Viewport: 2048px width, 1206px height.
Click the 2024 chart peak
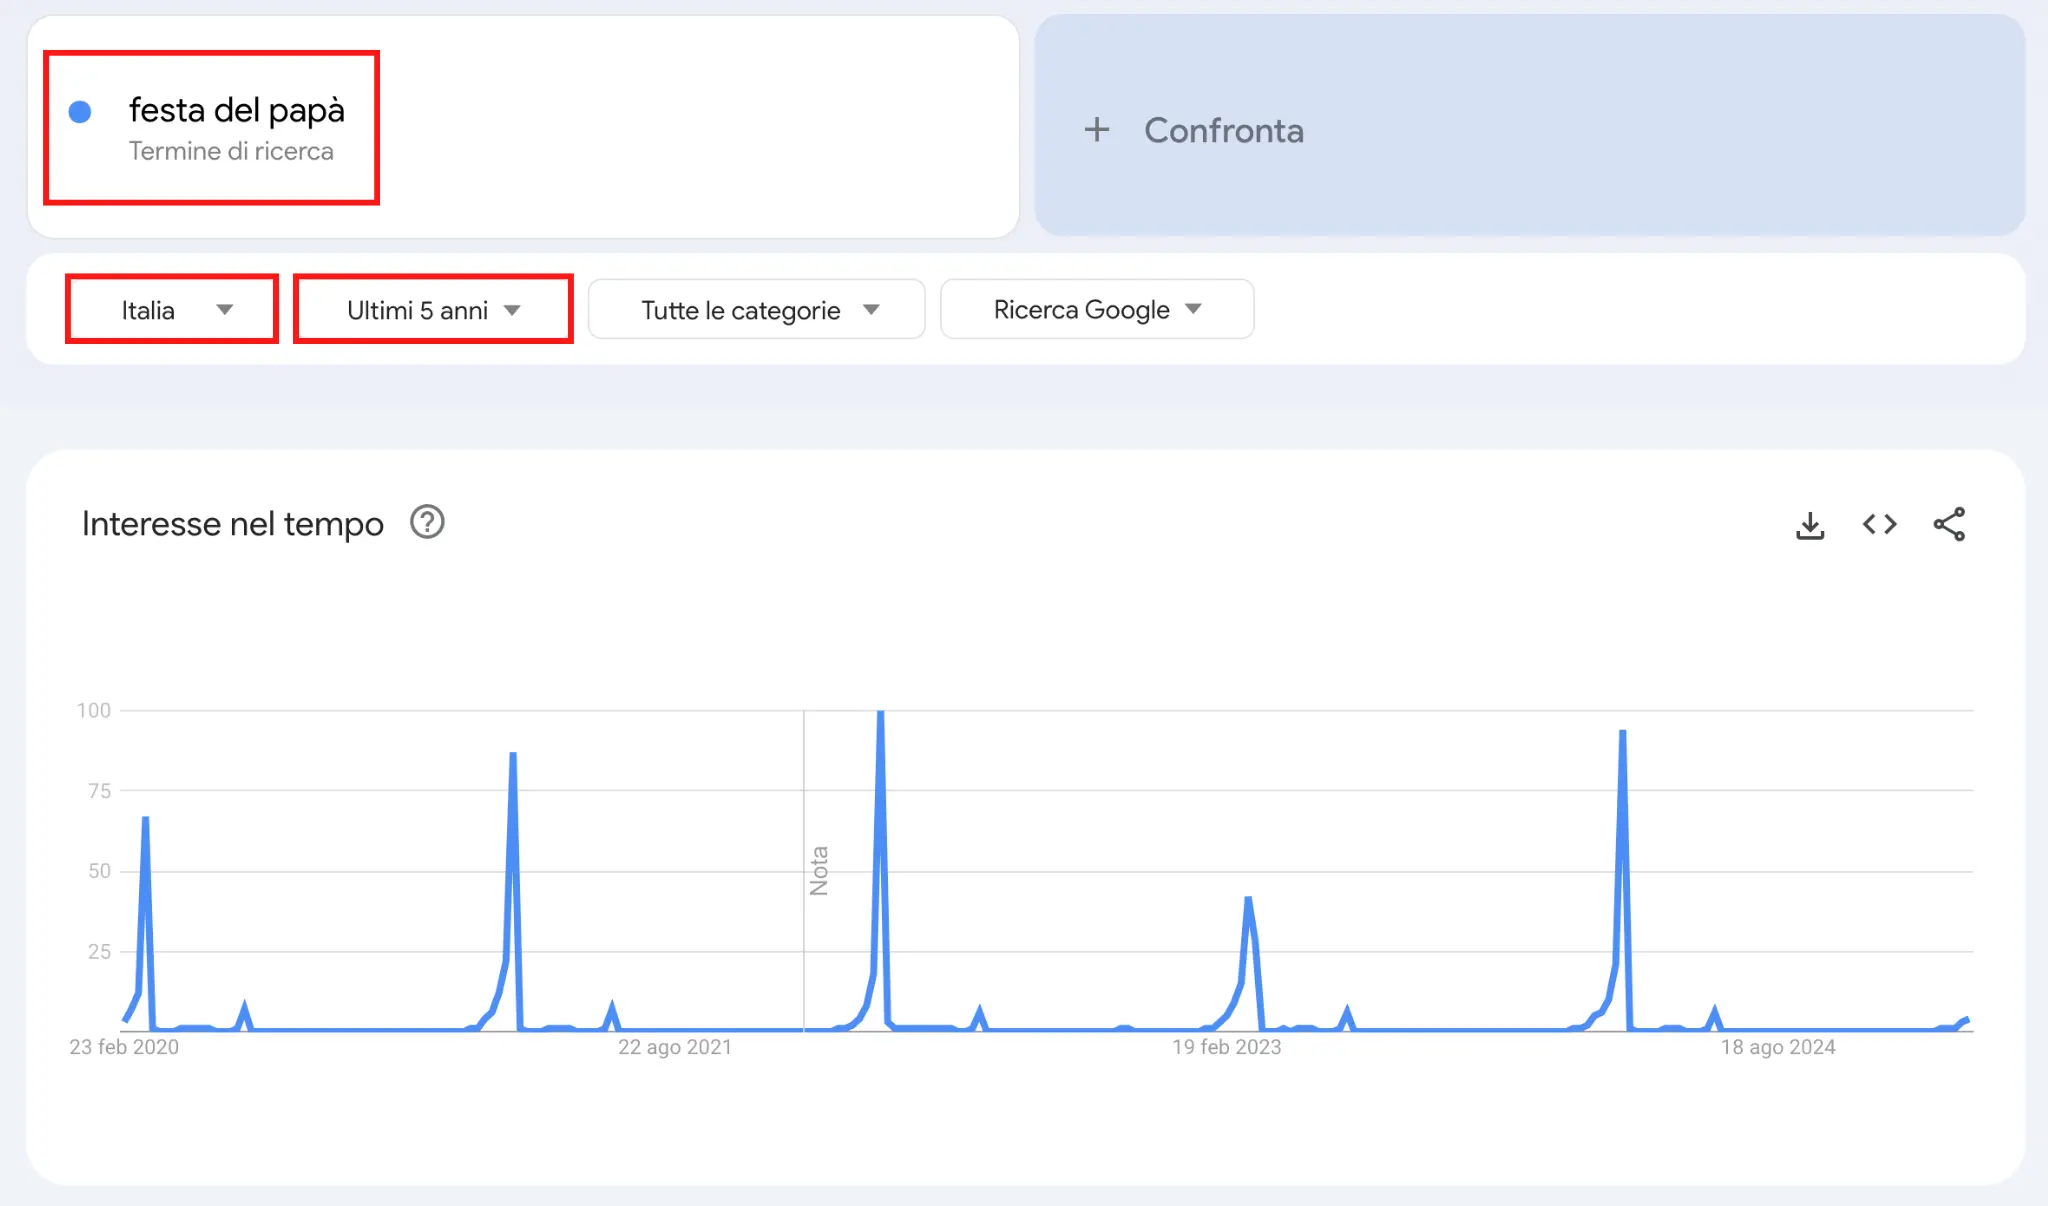point(1622,733)
